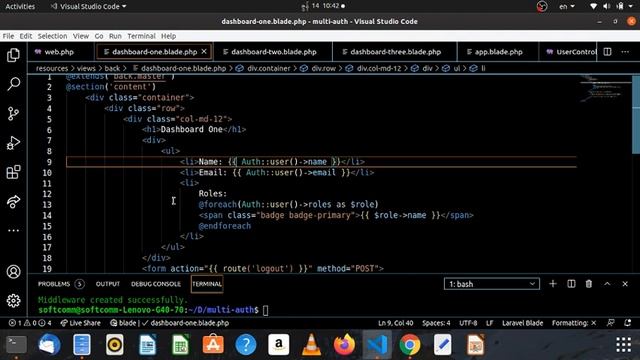Split the editor right
The width and height of the screenshot is (640, 360).
[x=607, y=52]
